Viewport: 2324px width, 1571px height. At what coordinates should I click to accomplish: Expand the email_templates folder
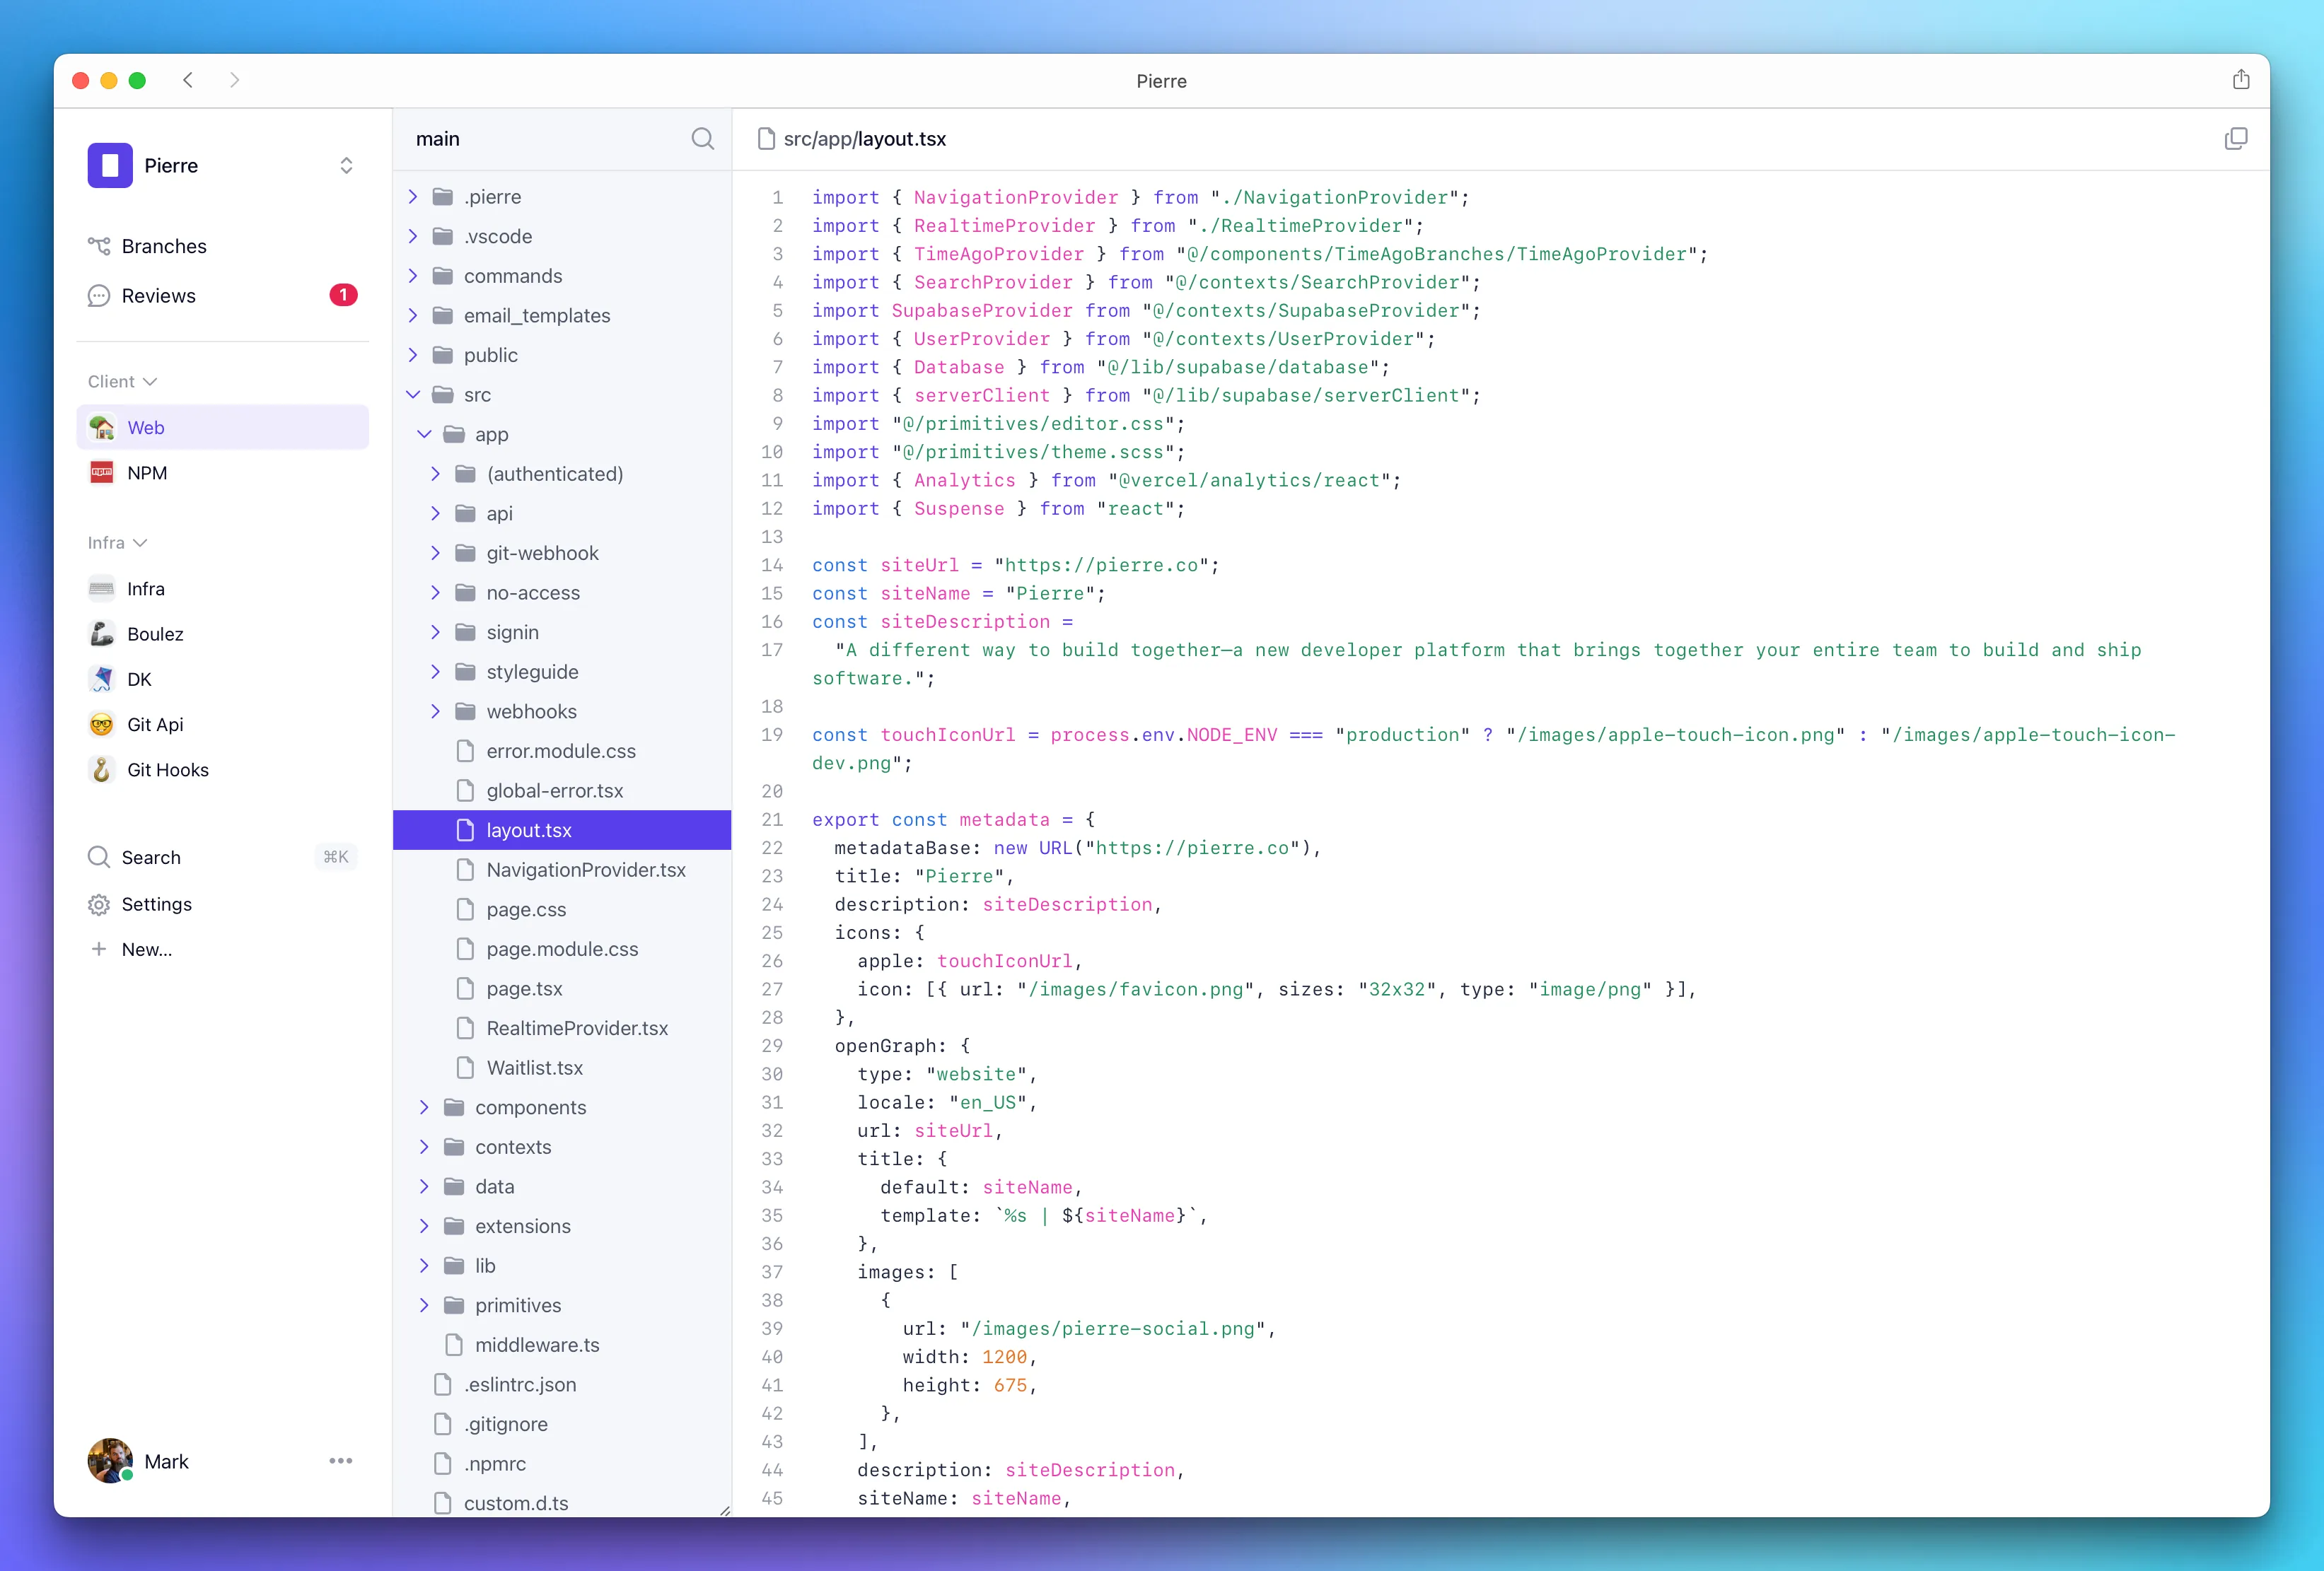coord(413,315)
